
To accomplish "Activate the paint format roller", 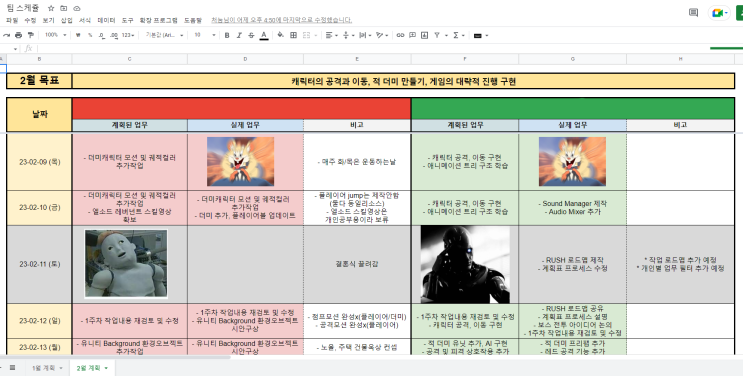I will tap(31, 35).
